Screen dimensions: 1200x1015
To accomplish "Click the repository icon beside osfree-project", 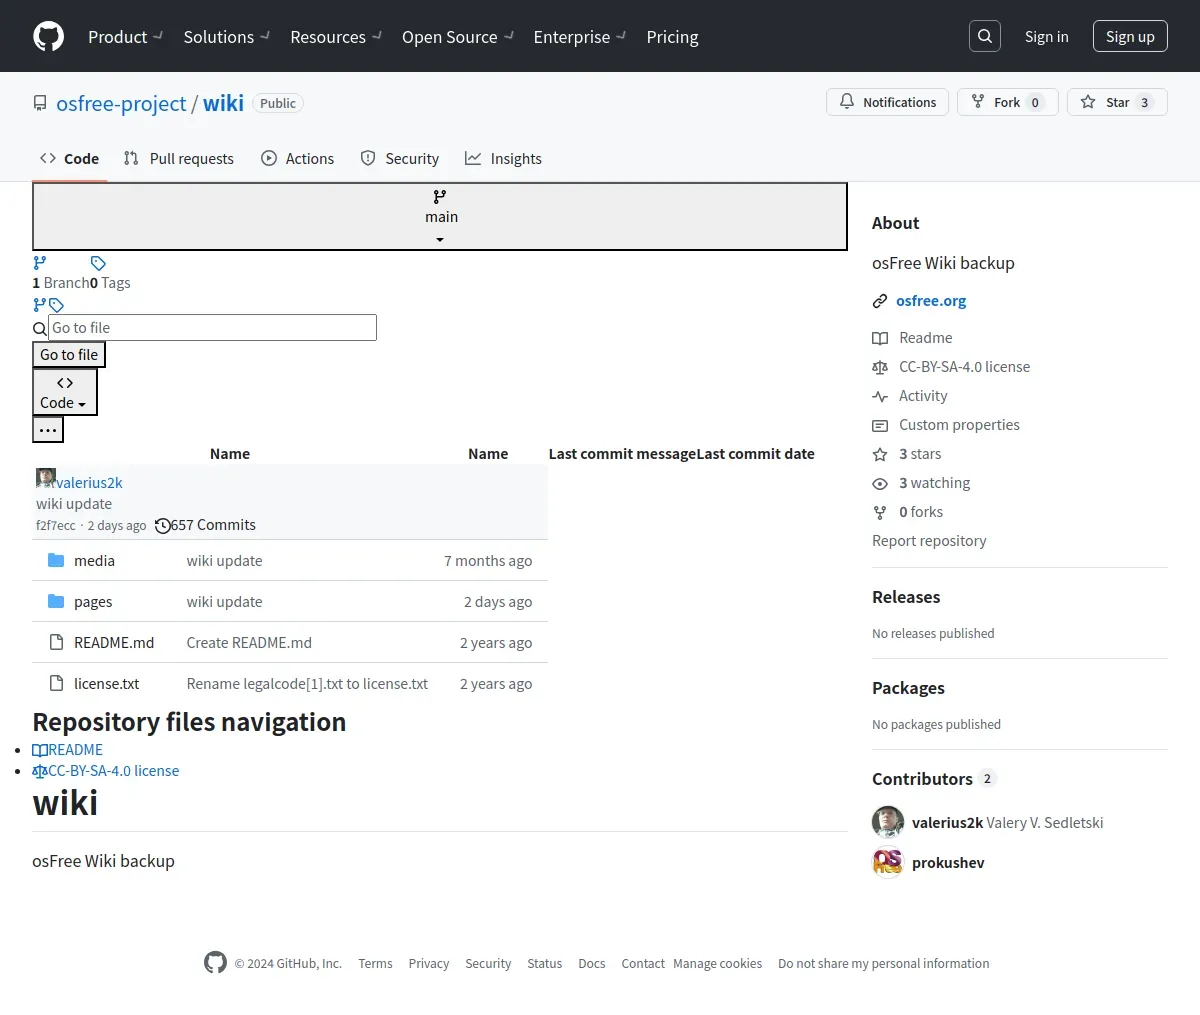I will point(40,103).
